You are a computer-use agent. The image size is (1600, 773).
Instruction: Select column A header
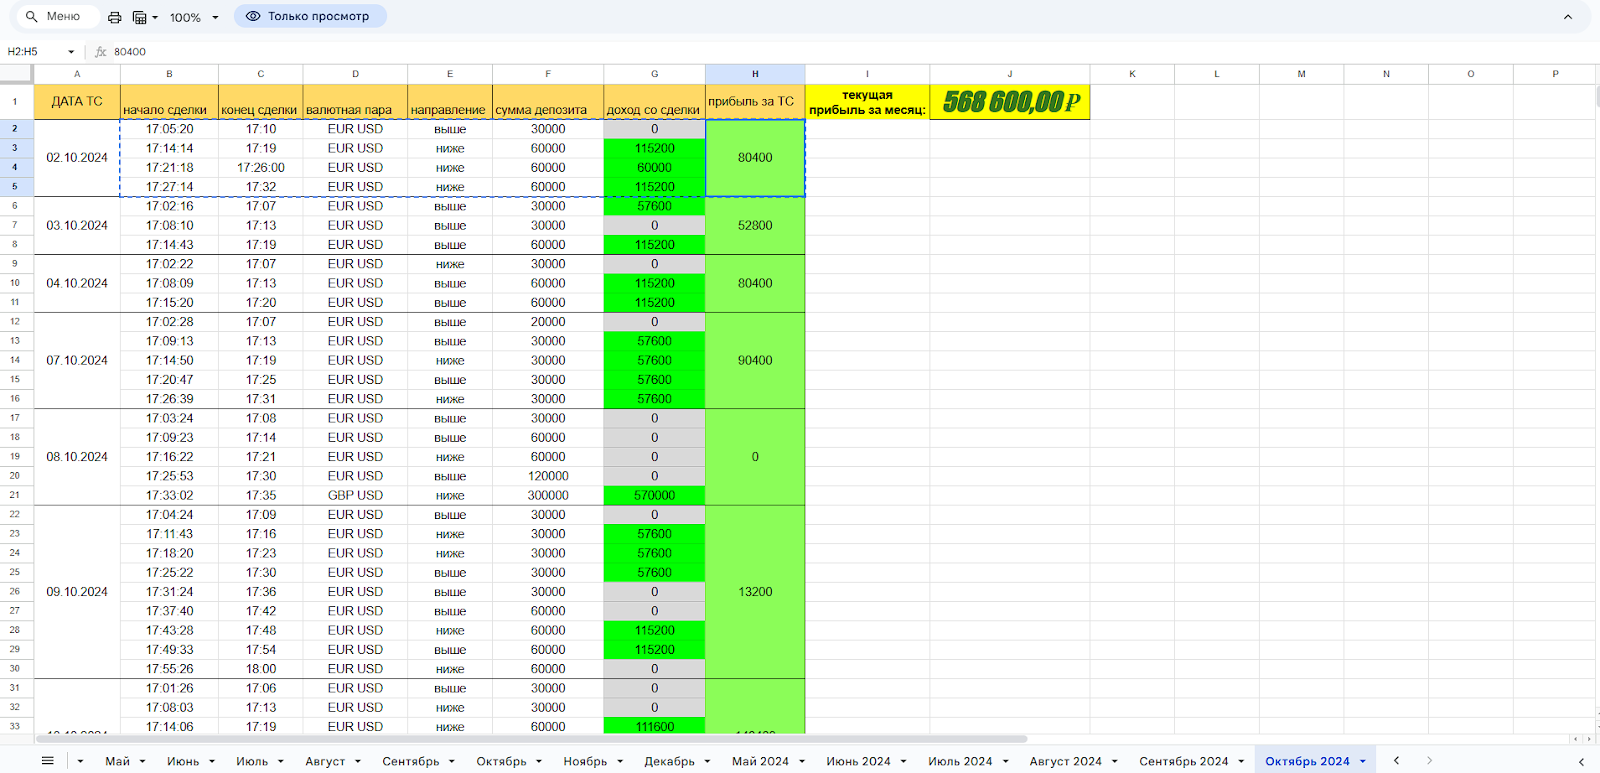(x=77, y=74)
